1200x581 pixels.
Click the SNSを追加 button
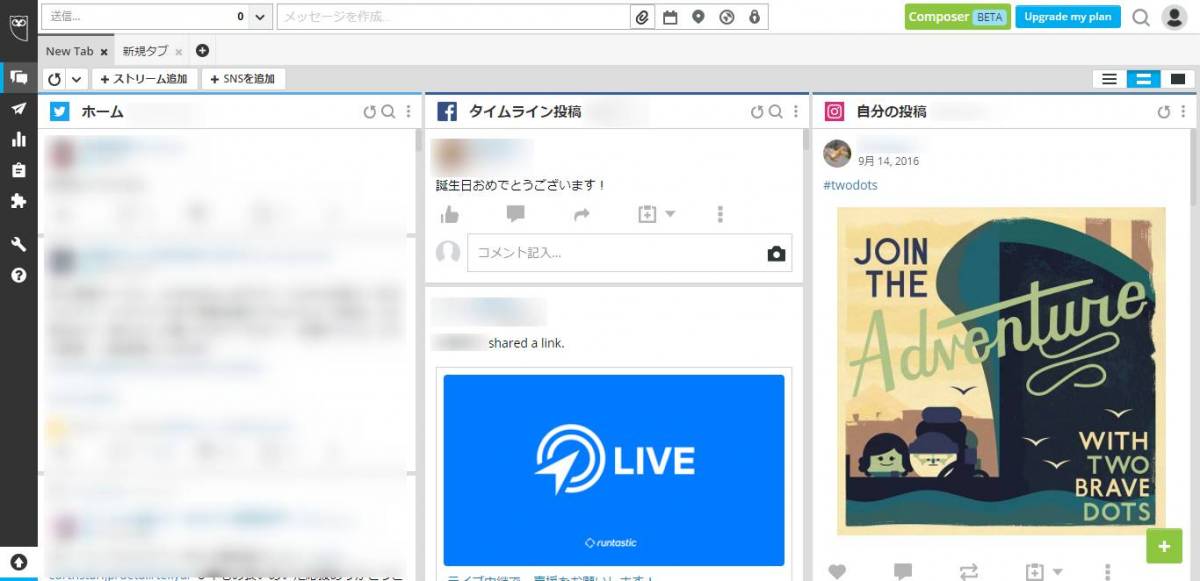click(x=244, y=79)
